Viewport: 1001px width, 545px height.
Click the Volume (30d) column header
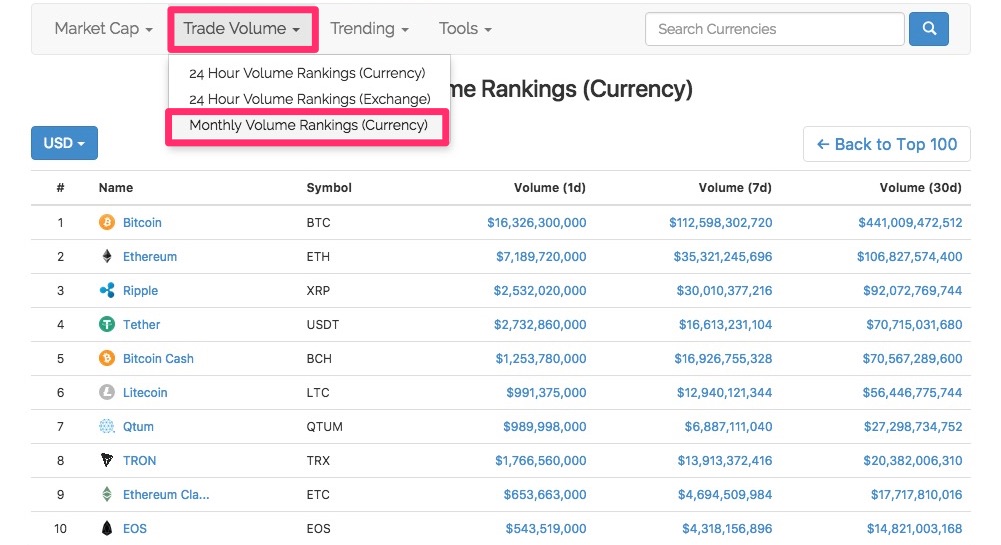click(x=921, y=188)
